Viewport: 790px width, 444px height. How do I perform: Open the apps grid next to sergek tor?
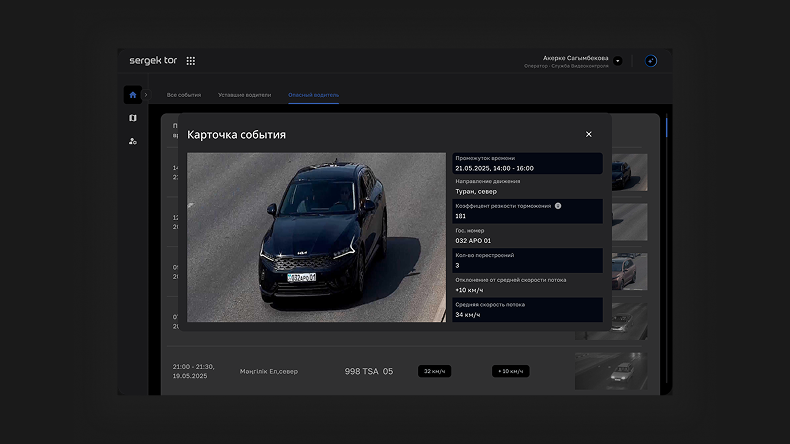click(191, 61)
